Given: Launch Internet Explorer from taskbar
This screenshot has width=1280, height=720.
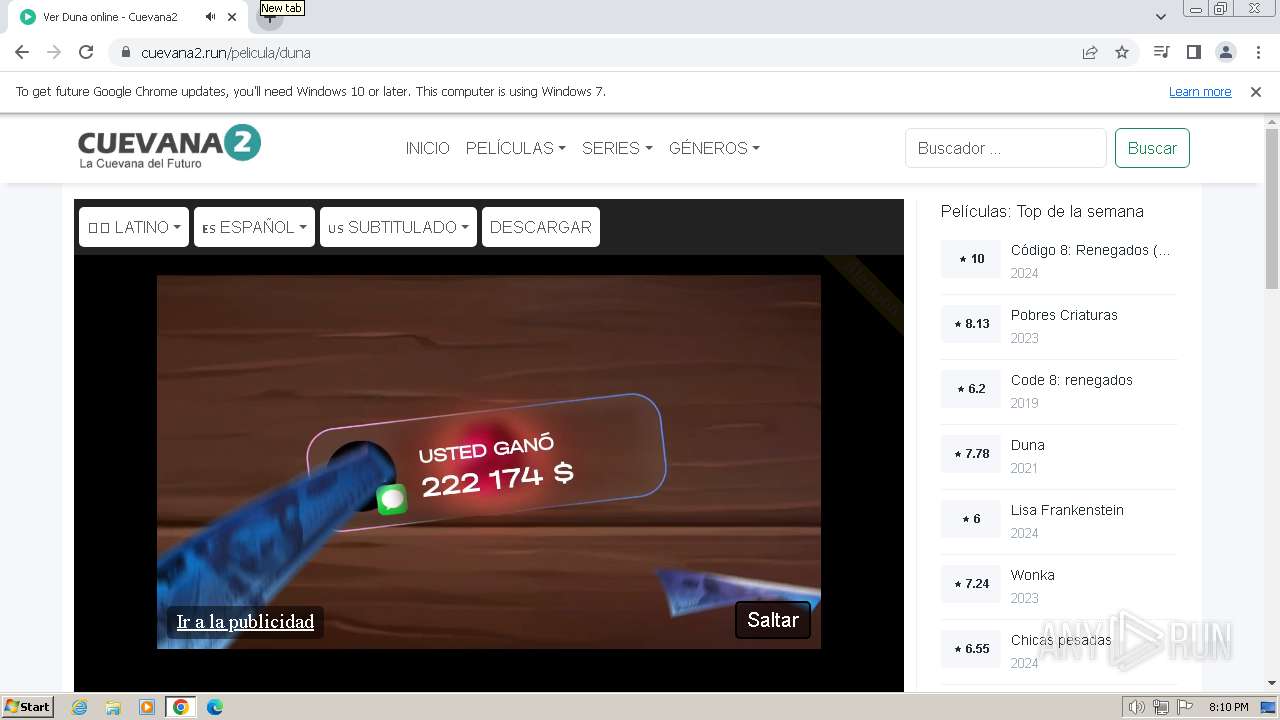Looking at the screenshot, I should (79, 707).
